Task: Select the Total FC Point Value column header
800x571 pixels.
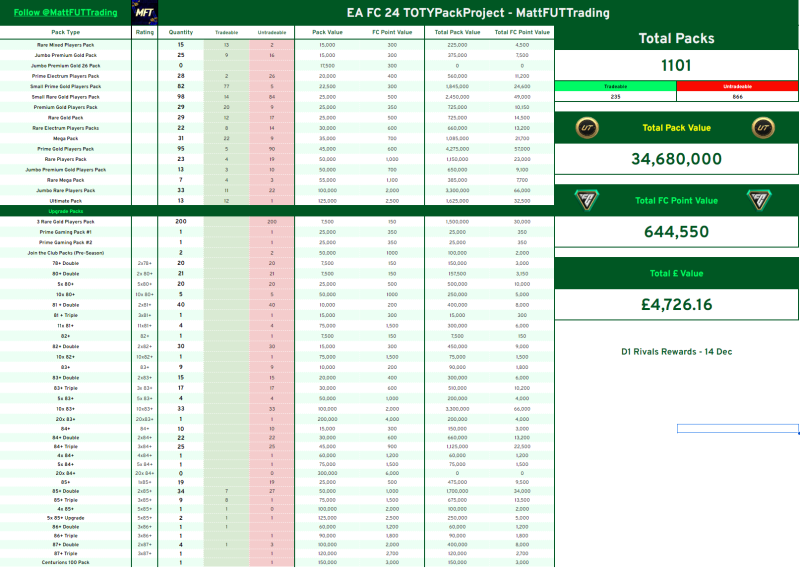Action: [x=522, y=32]
